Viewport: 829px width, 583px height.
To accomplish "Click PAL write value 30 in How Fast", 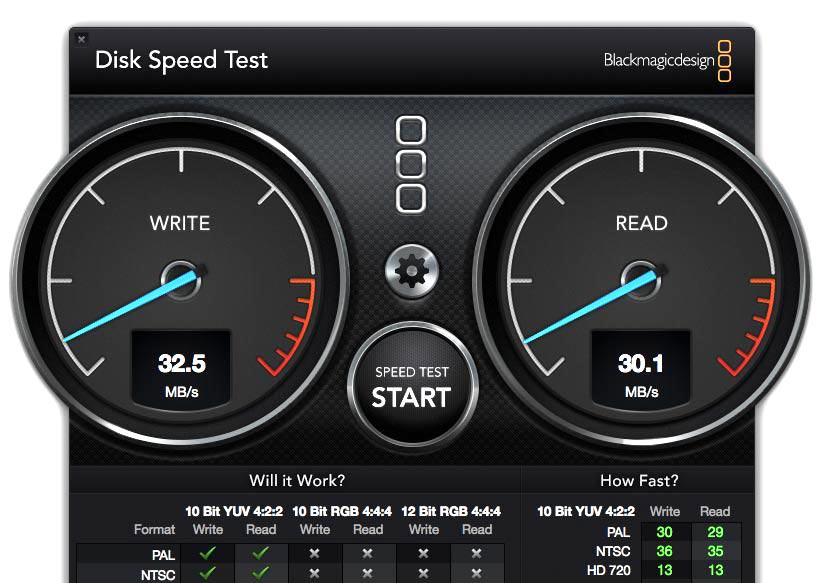I will 665,532.
